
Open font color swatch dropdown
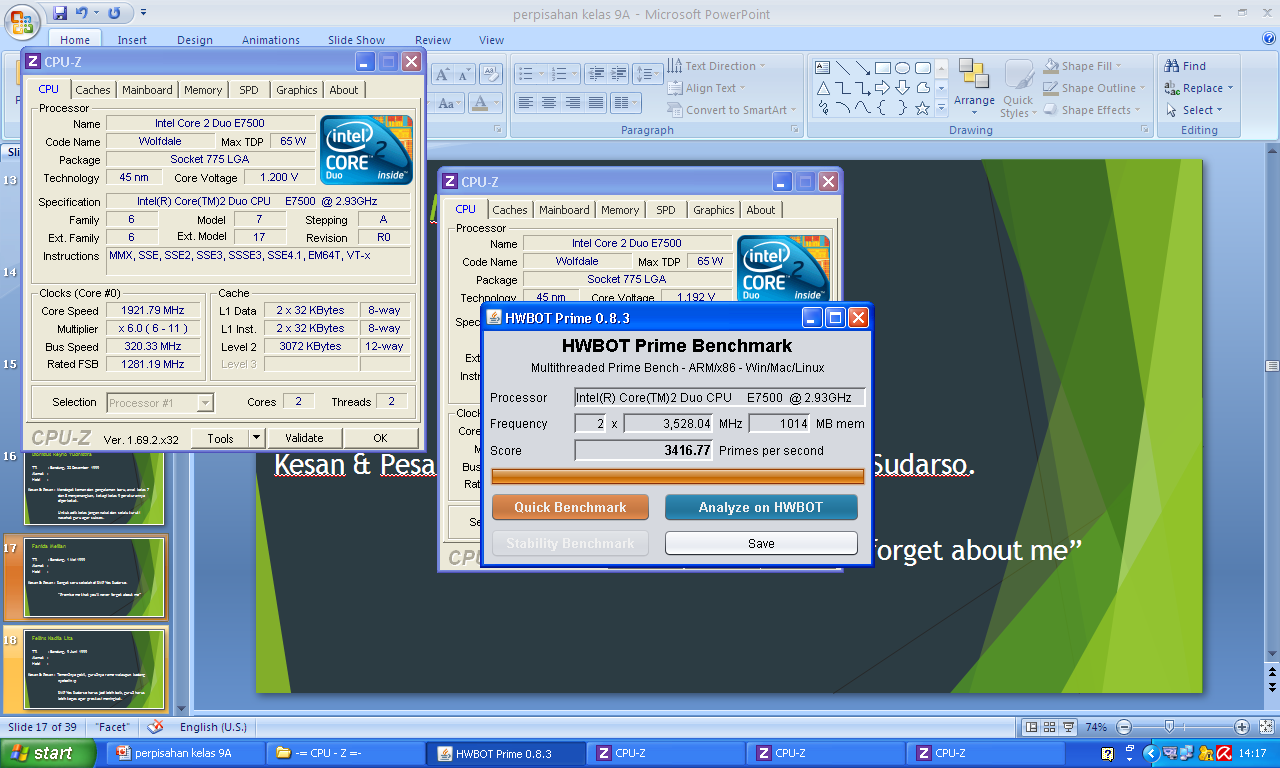[497, 103]
